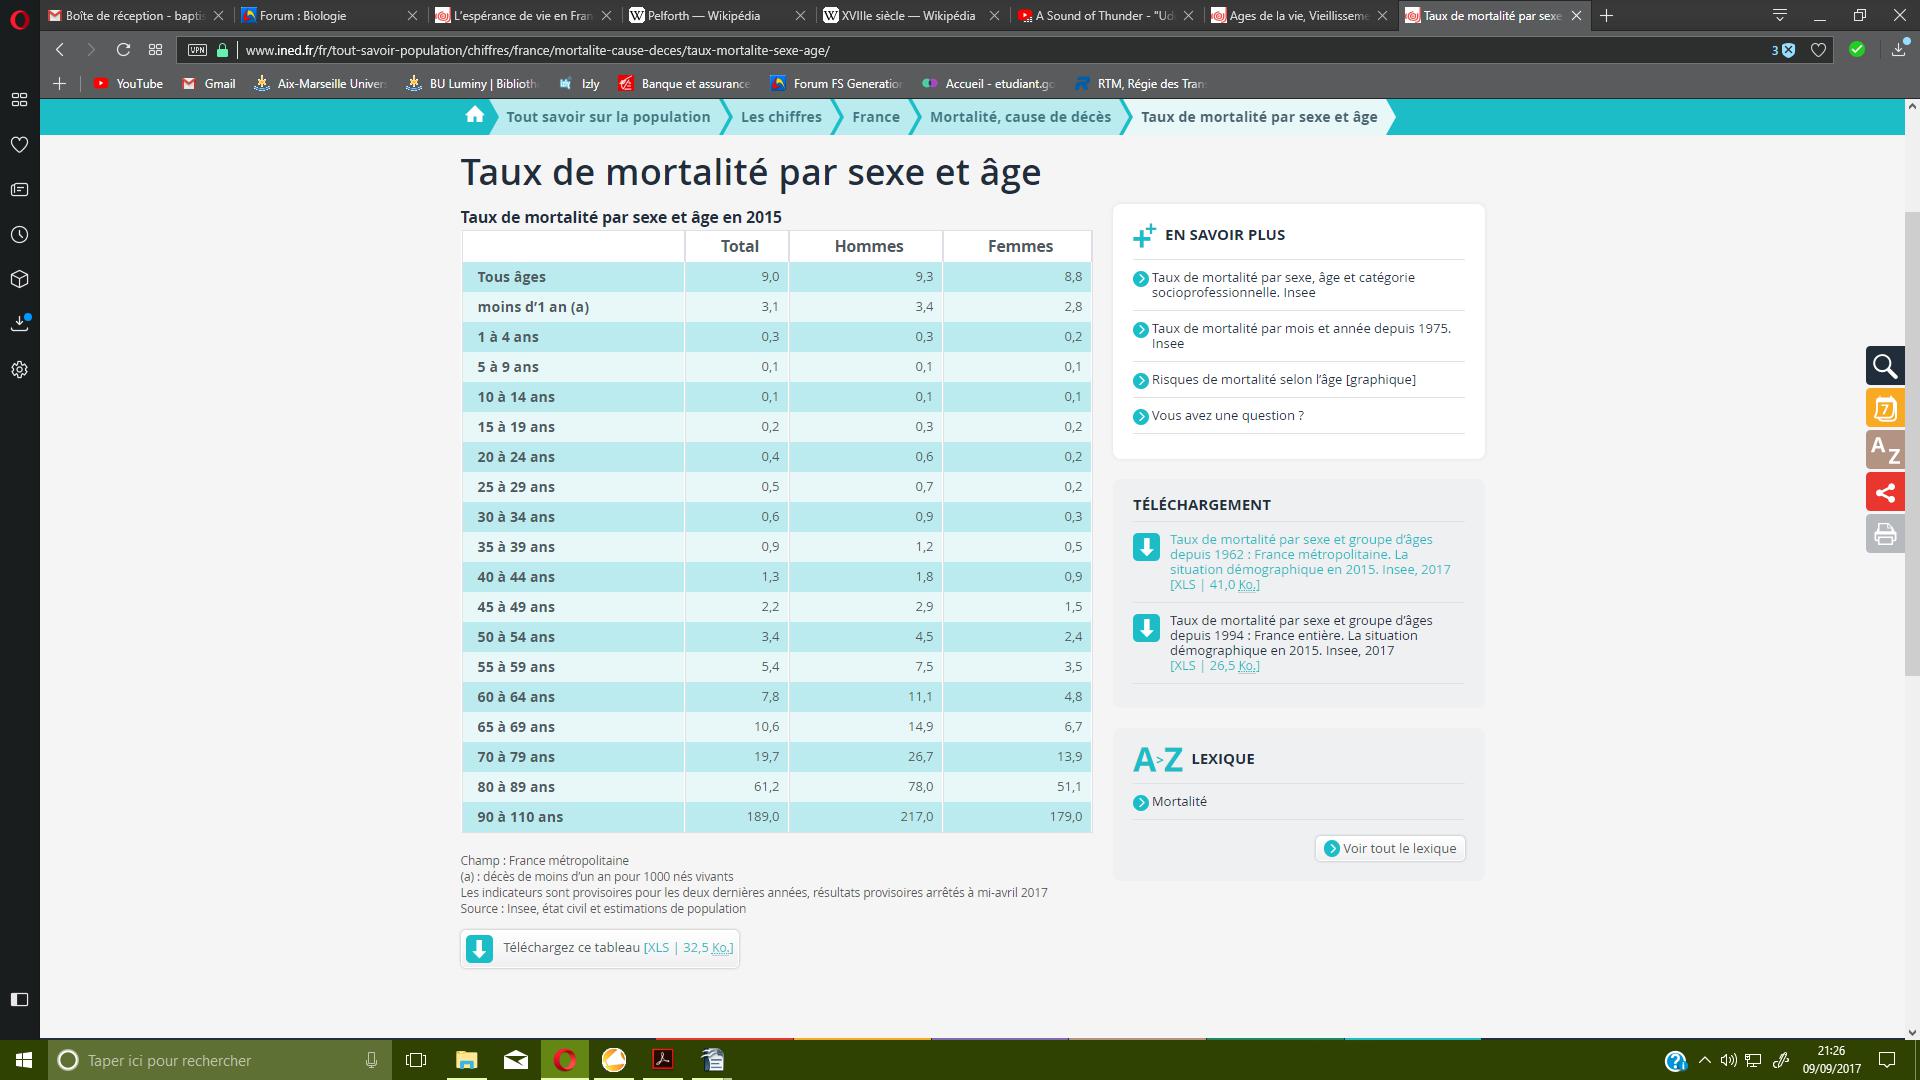Screen dimensions: 1920x1080
Task: Open history clock icon in Opera sidebar
Action: coord(19,235)
